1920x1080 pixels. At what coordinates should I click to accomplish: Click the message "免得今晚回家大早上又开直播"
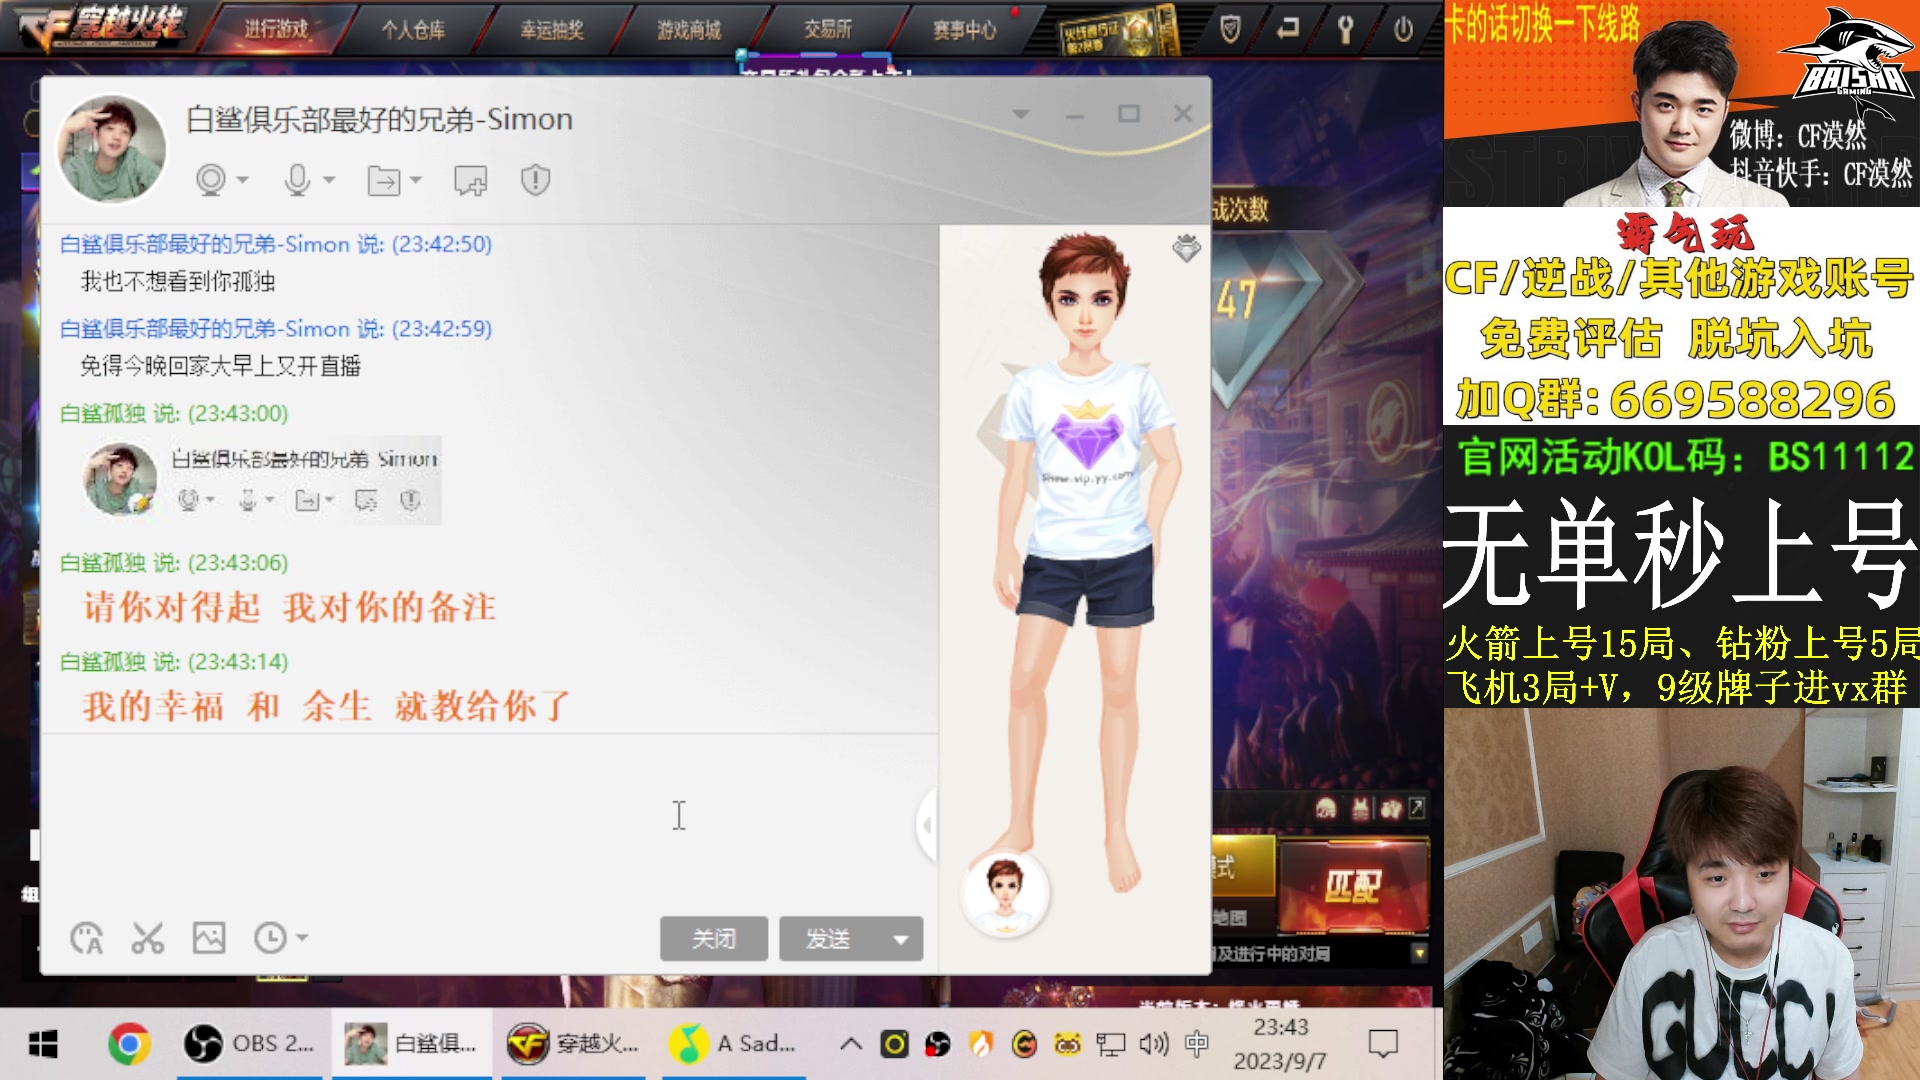point(220,366)
